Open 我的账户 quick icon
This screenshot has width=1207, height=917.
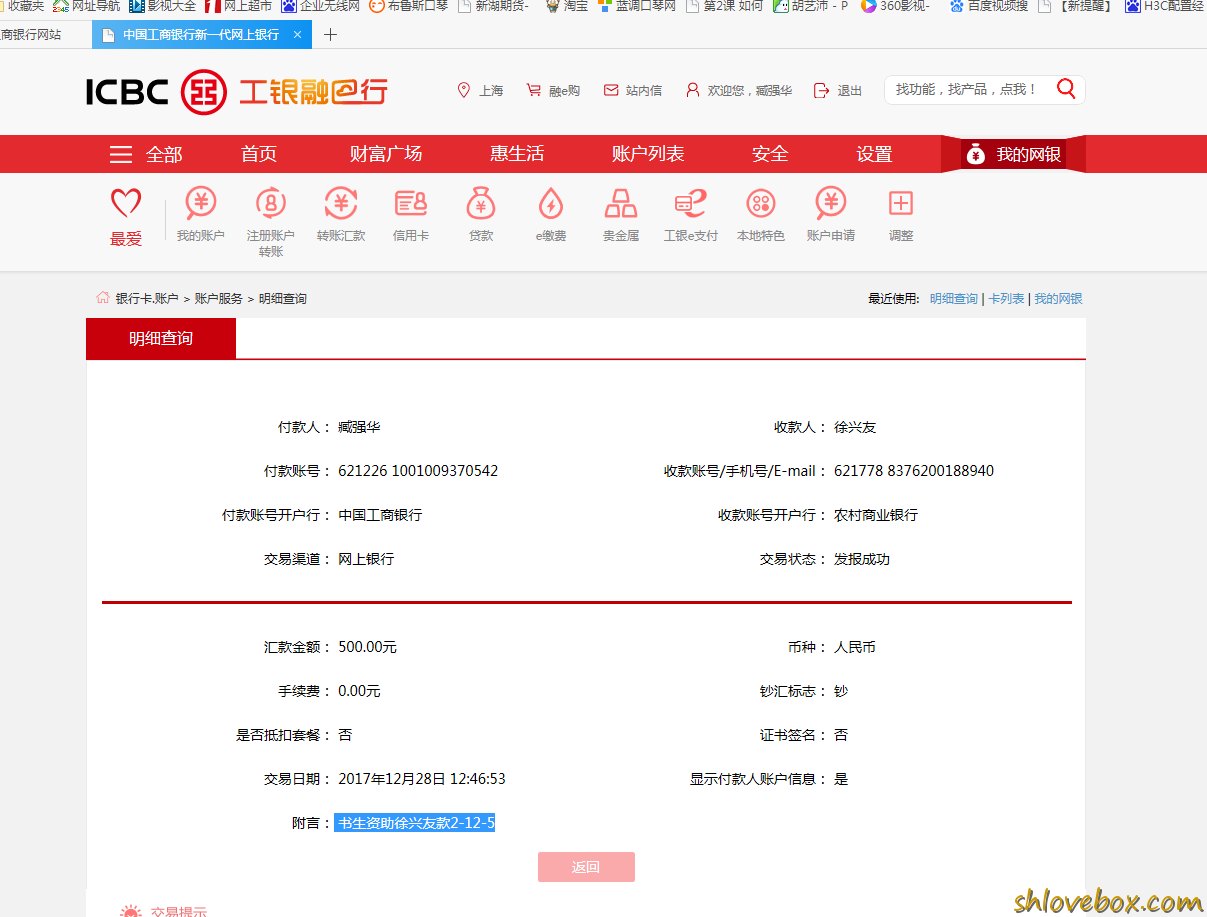tap(201, 214)
